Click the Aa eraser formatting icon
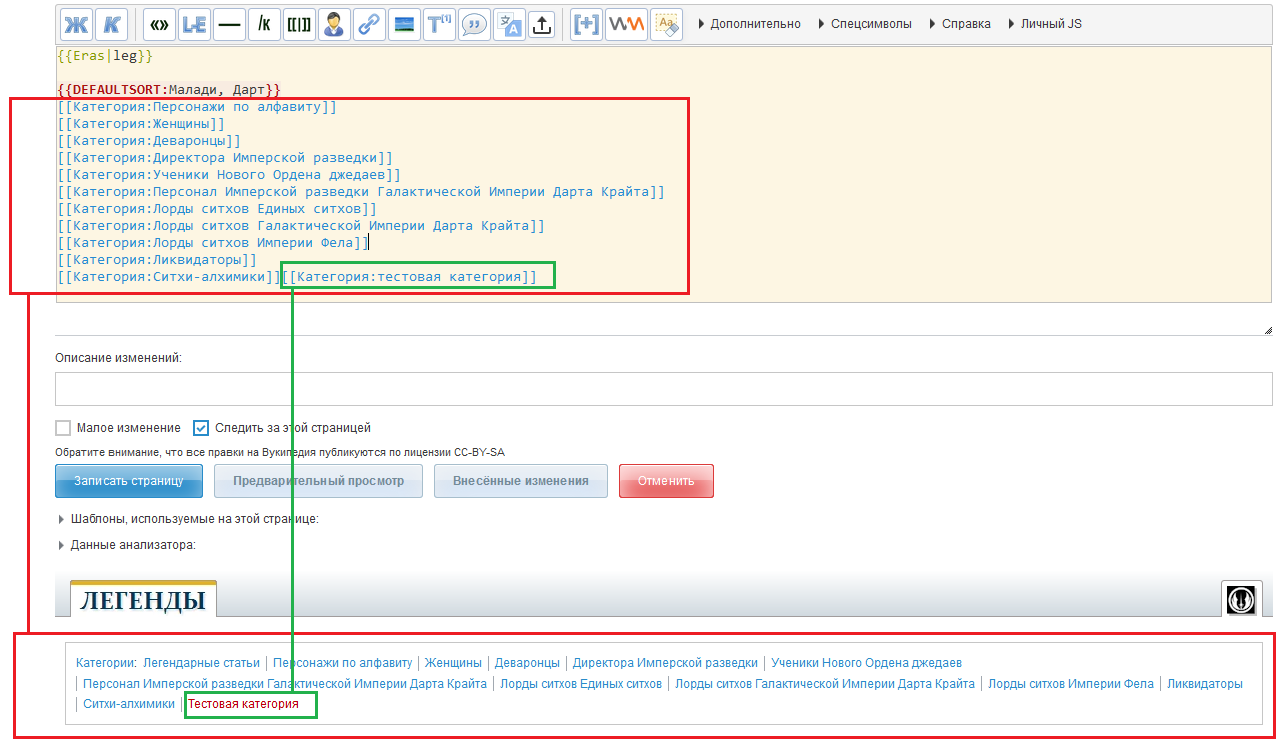This screenshot has height=749, width=1284. (666, 25)
